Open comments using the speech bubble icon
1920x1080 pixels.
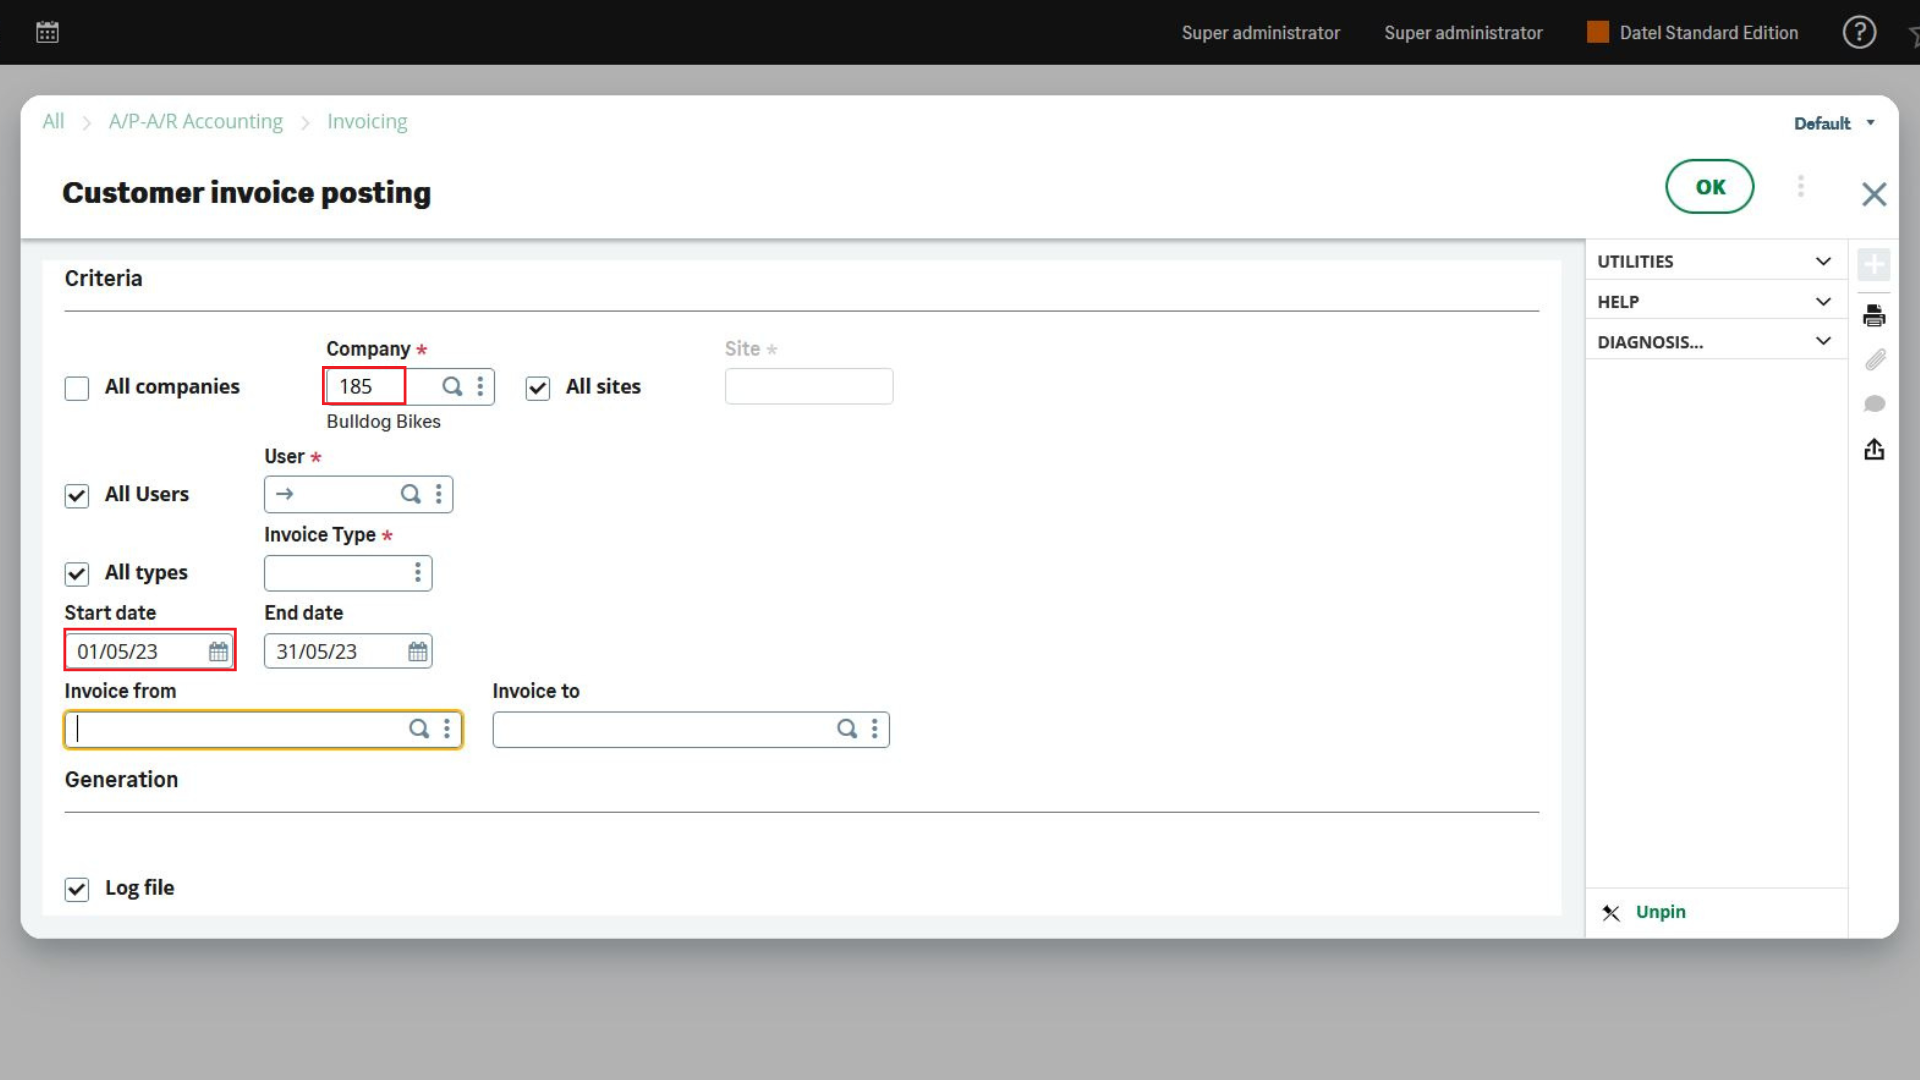coord(1875,403)
